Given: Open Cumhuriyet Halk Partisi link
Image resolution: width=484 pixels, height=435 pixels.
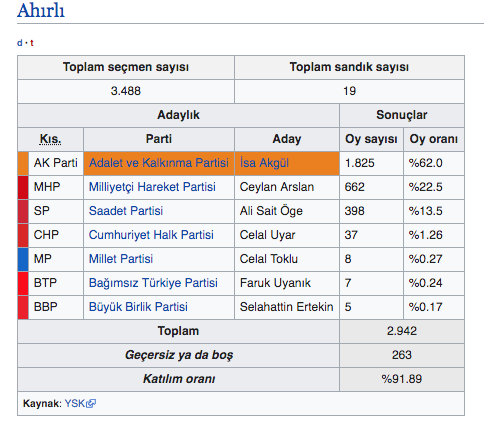Looking at the screenshot, I should pos(151,235).
